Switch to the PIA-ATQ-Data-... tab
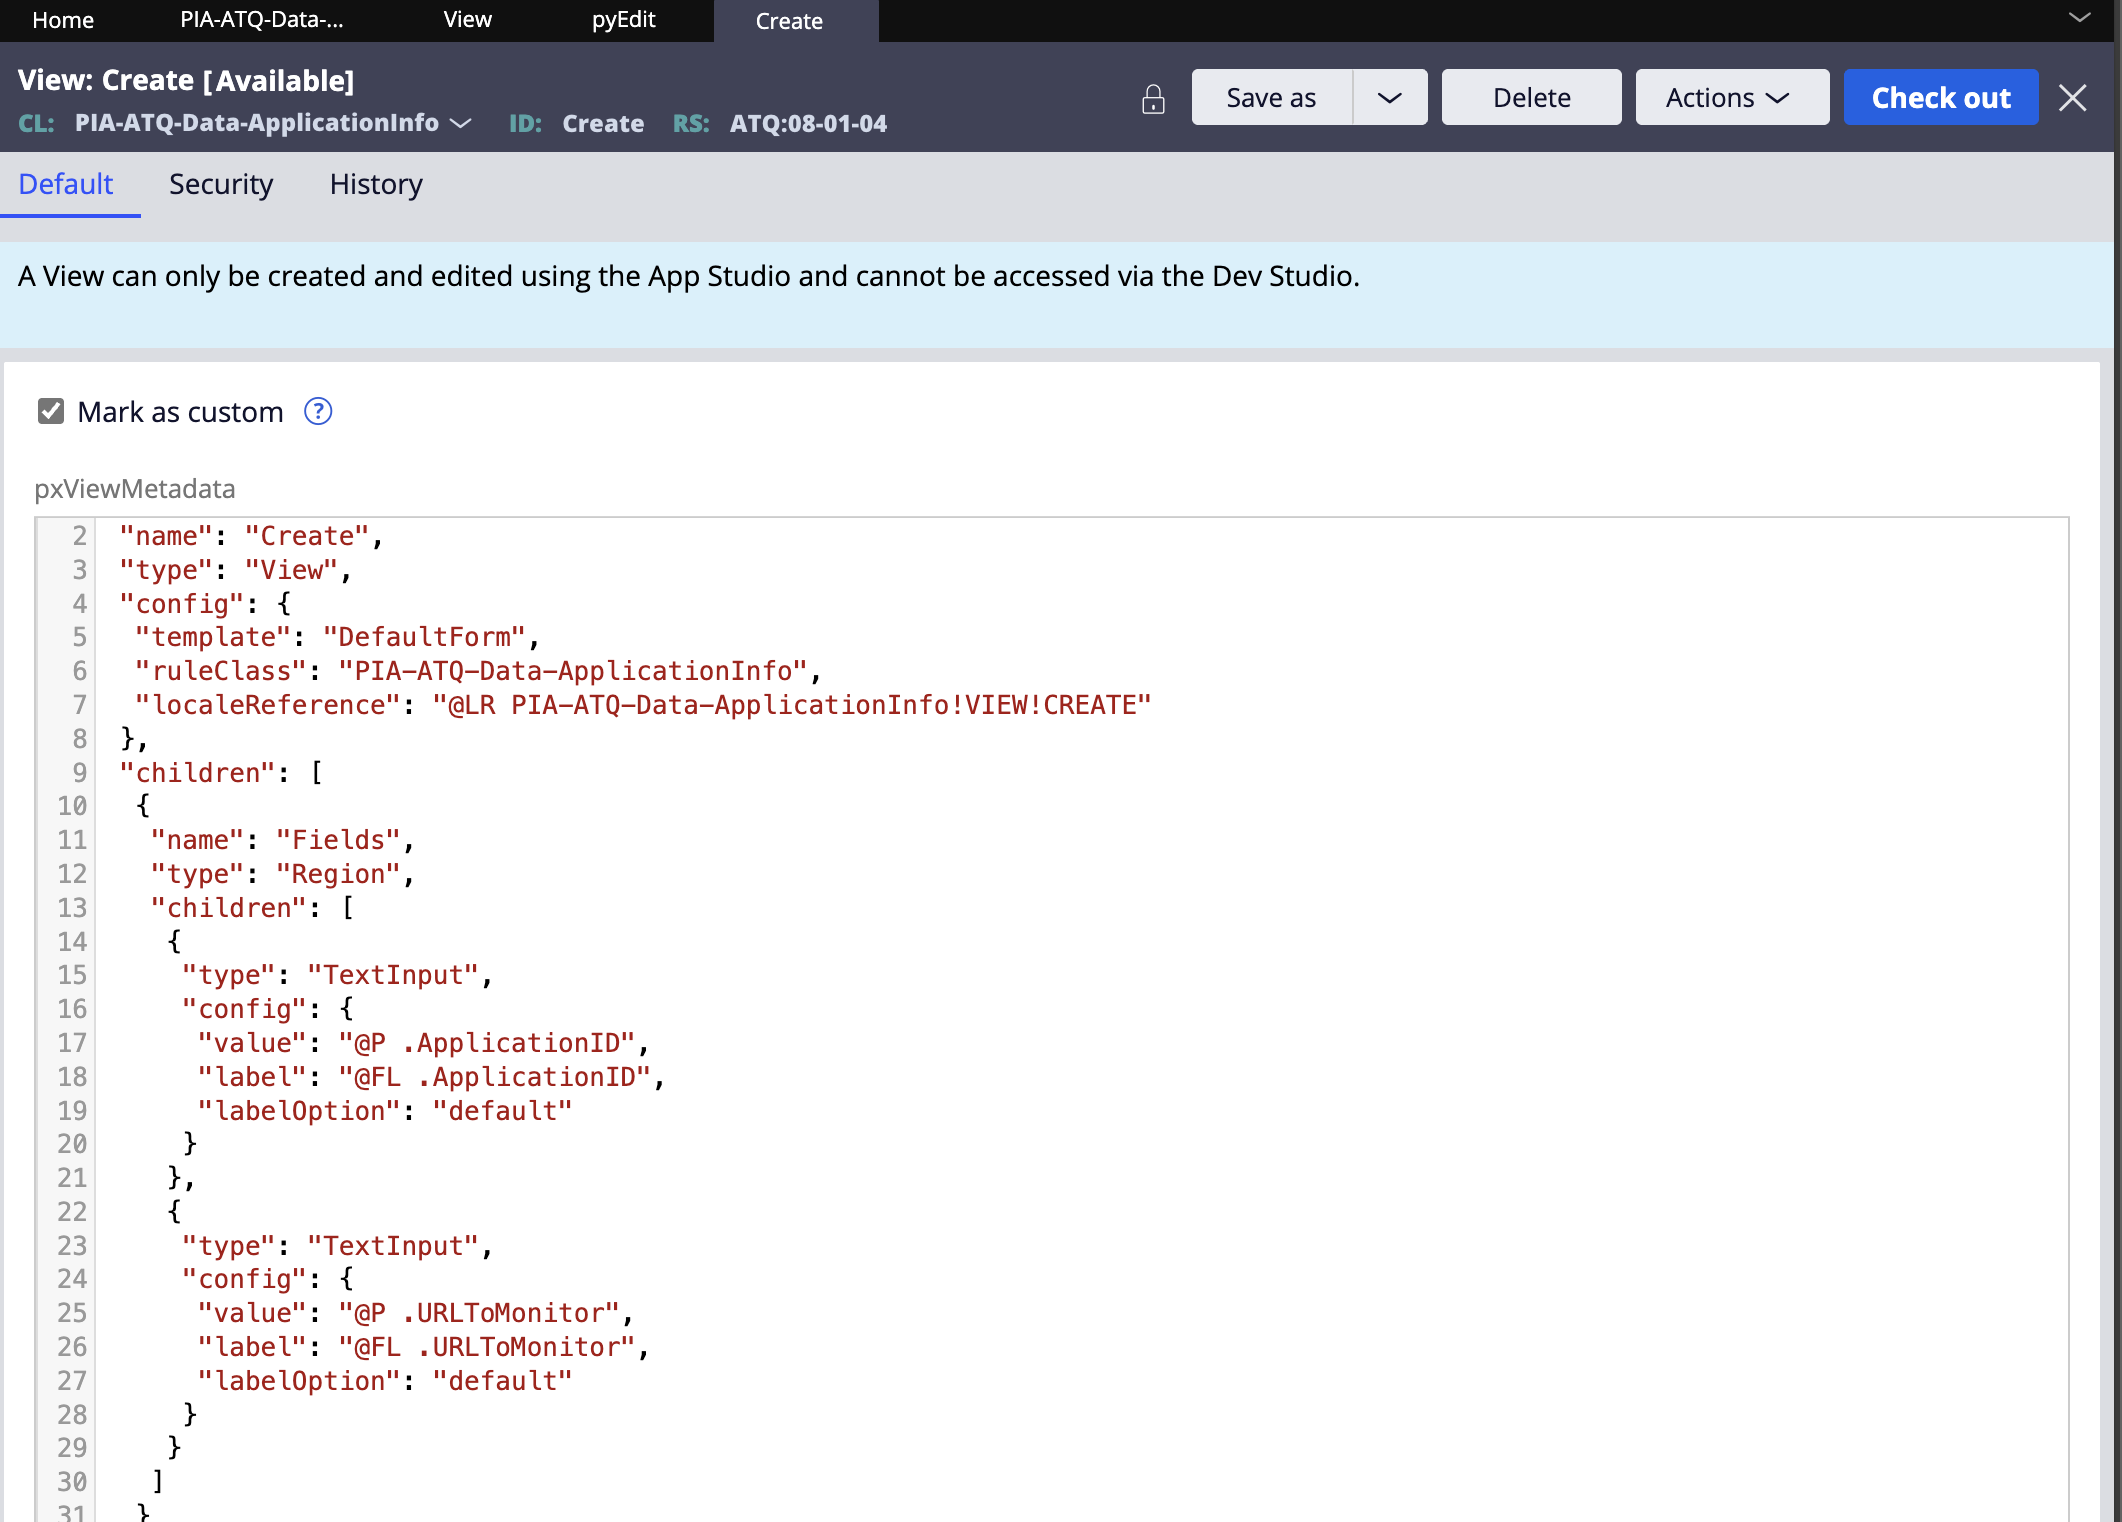 (x=262, y=20)
